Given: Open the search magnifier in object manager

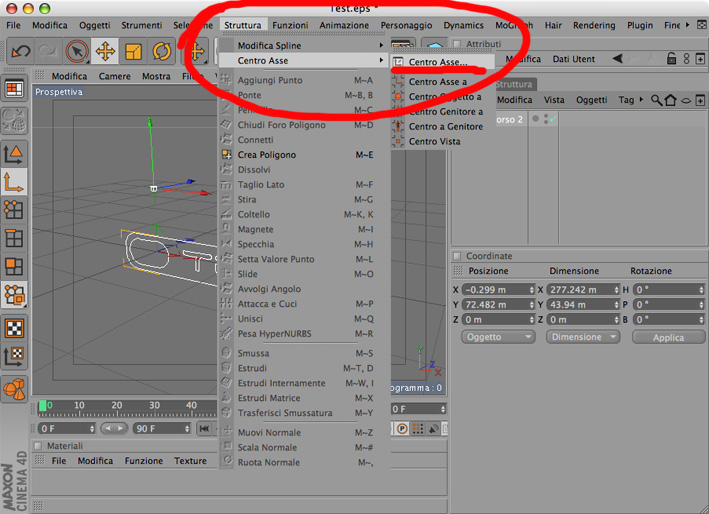Looking at the screenshot, I should click(656, 100).
